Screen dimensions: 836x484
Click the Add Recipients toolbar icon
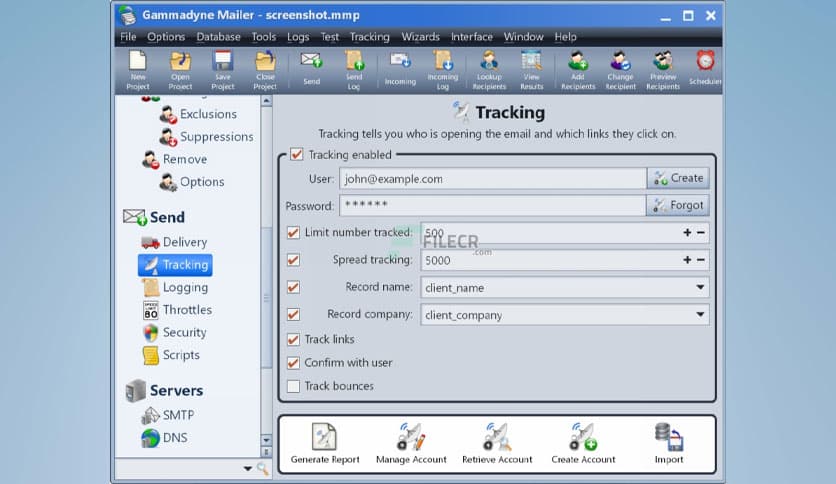pyautogui.click(x=578, y=68)
